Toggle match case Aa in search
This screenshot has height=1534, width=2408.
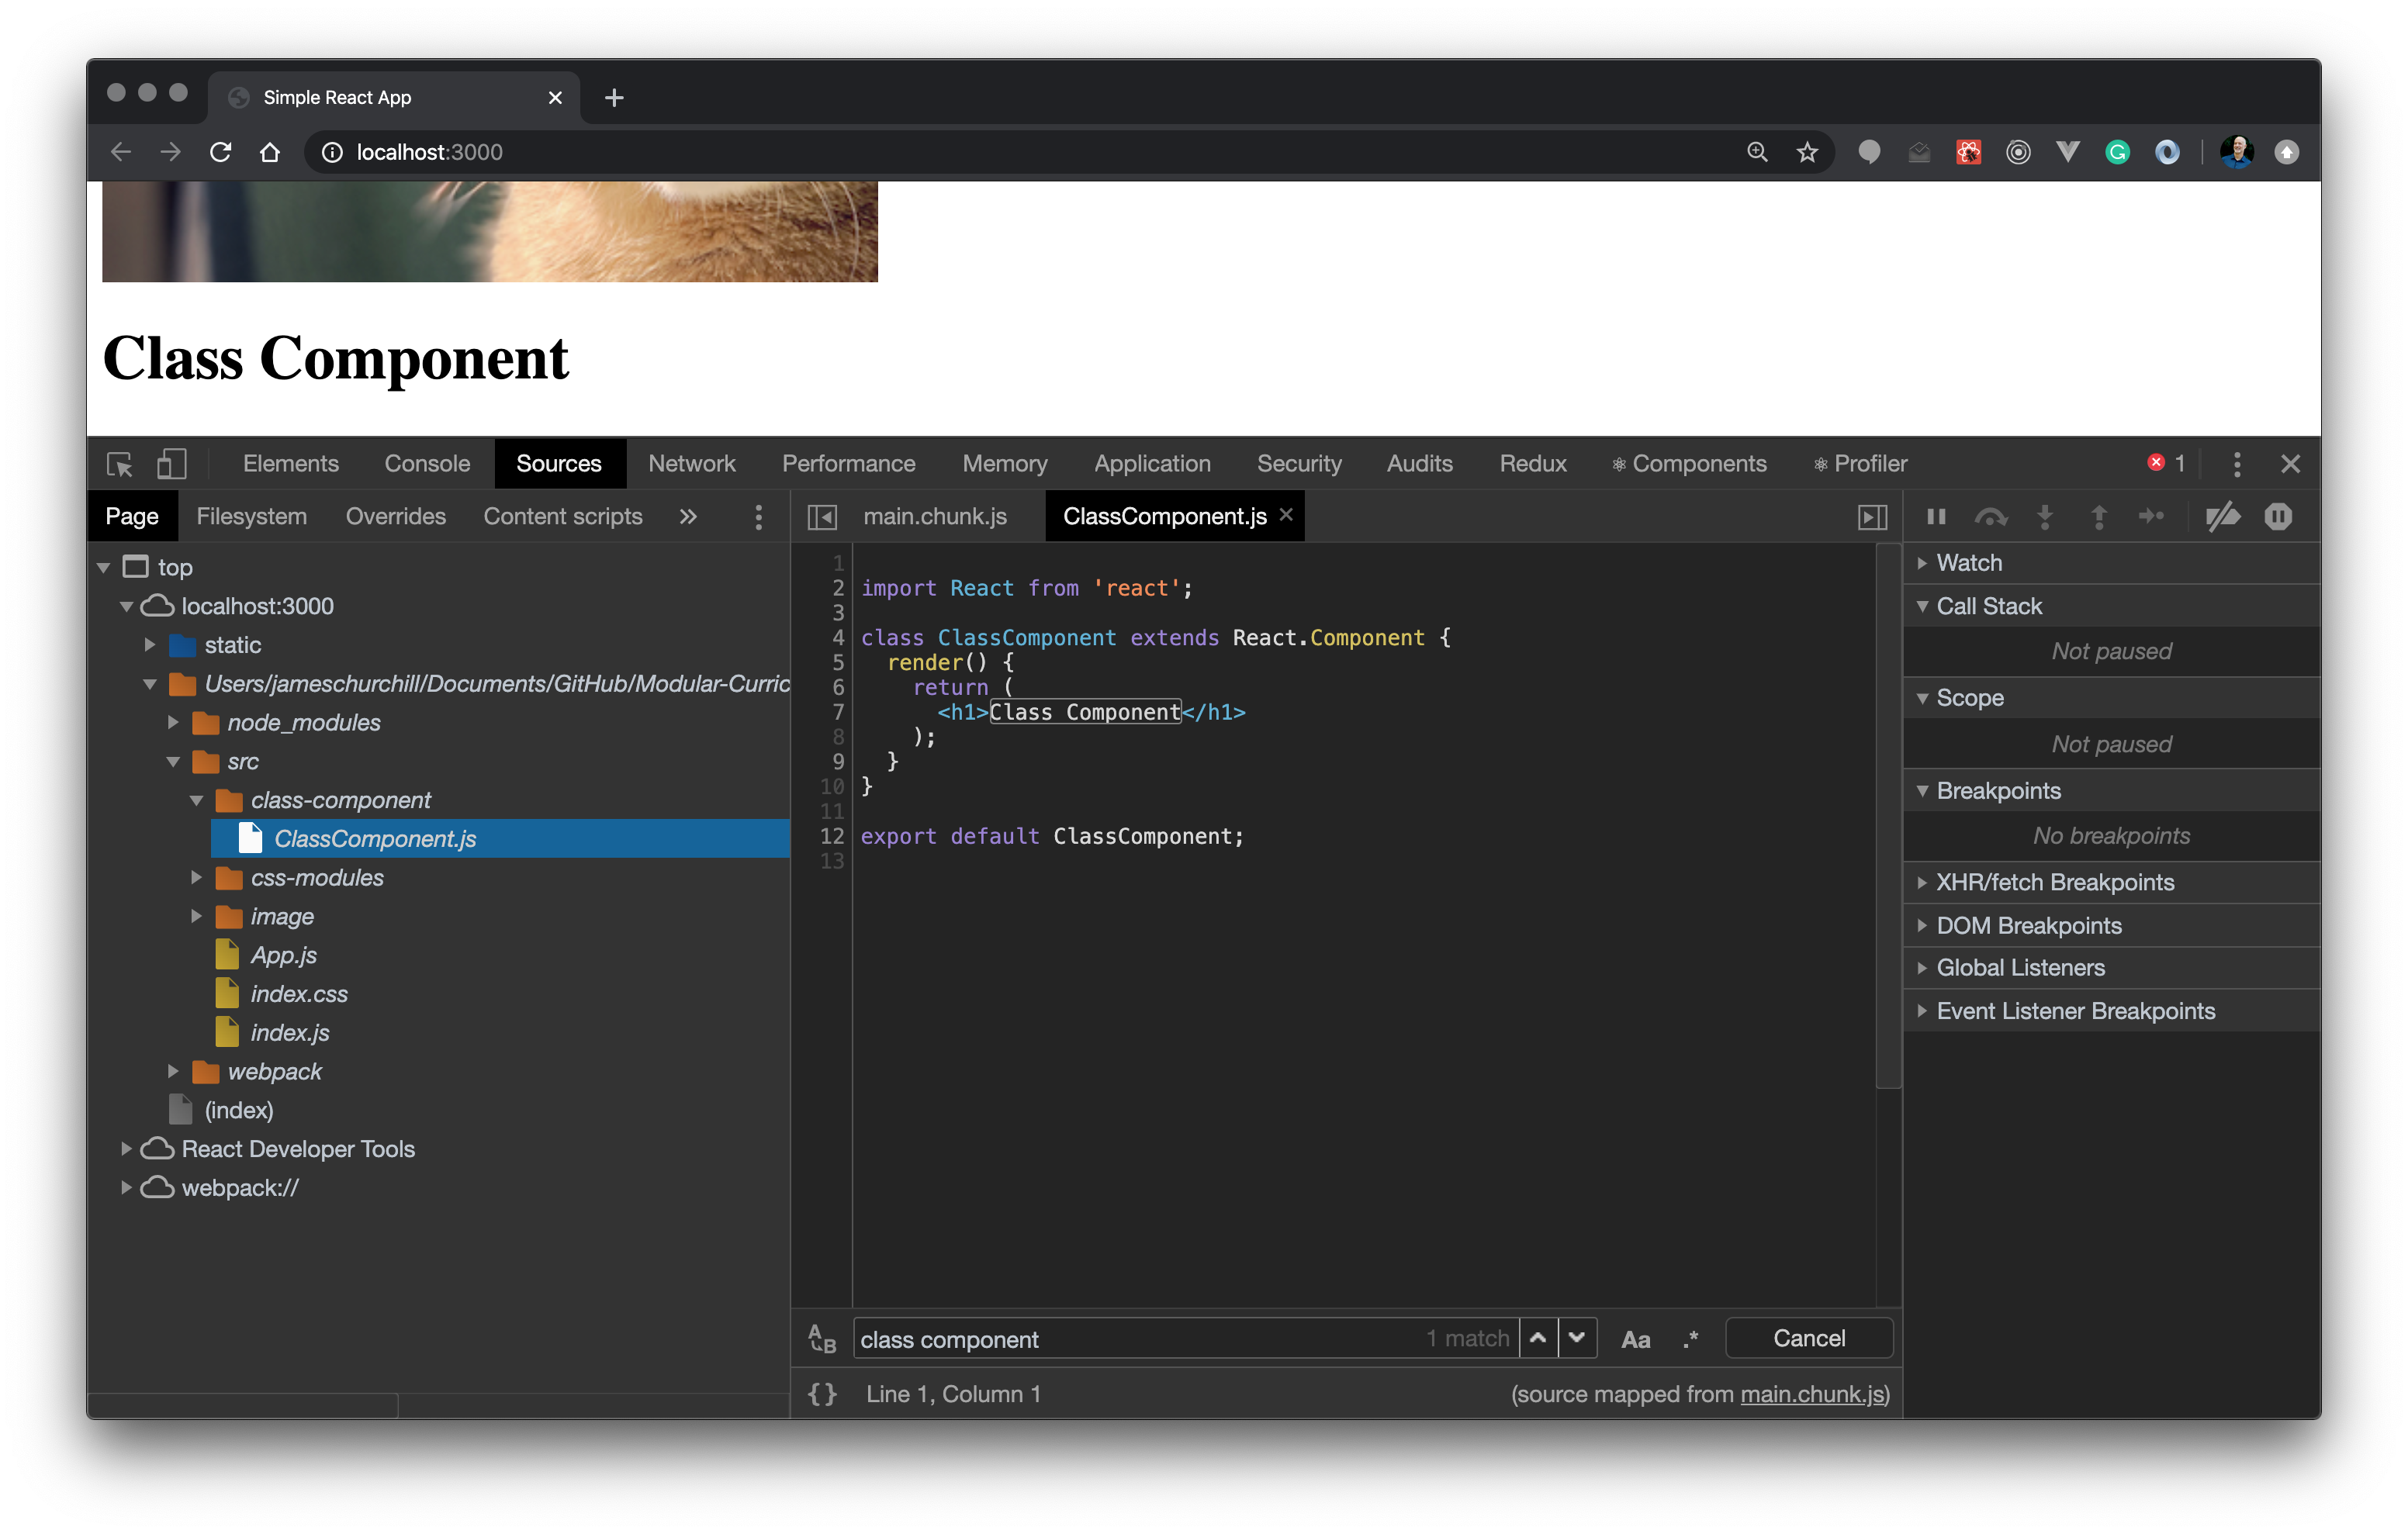(1635, 1339)
